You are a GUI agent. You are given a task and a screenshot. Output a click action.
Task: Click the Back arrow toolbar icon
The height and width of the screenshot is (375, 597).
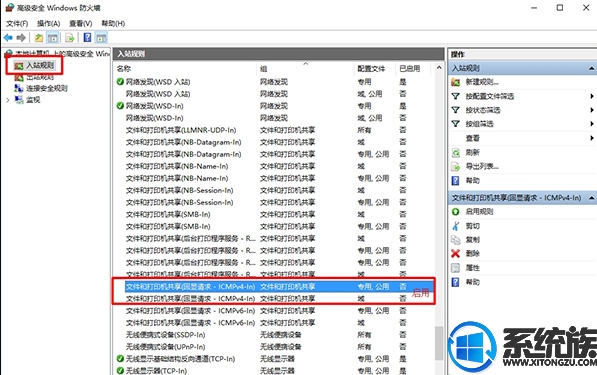coord(8,38)
